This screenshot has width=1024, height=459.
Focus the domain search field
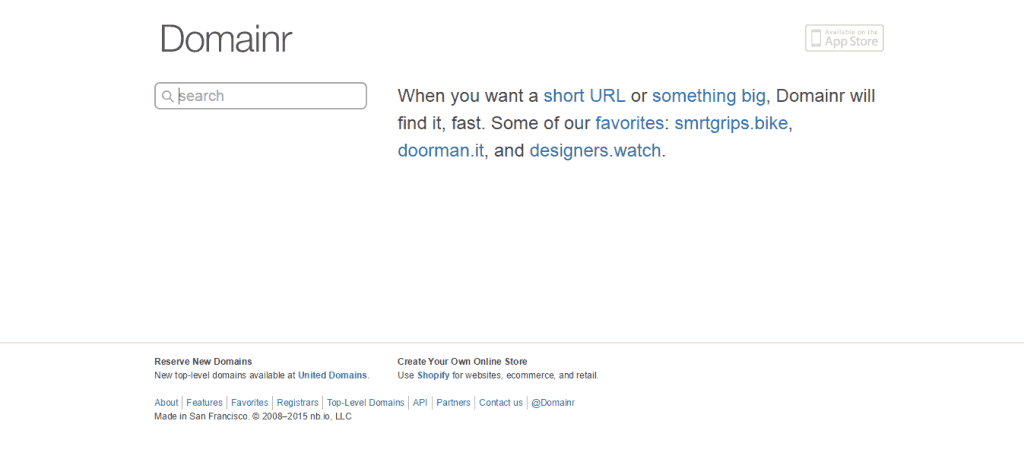(261, 96)
